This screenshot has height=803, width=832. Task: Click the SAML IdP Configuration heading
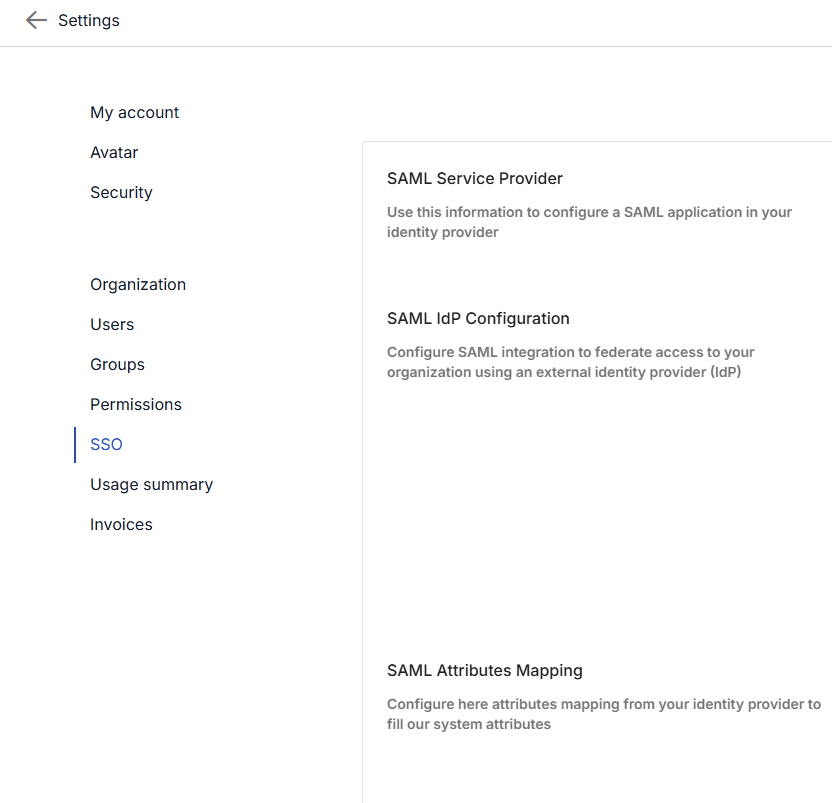478,319
